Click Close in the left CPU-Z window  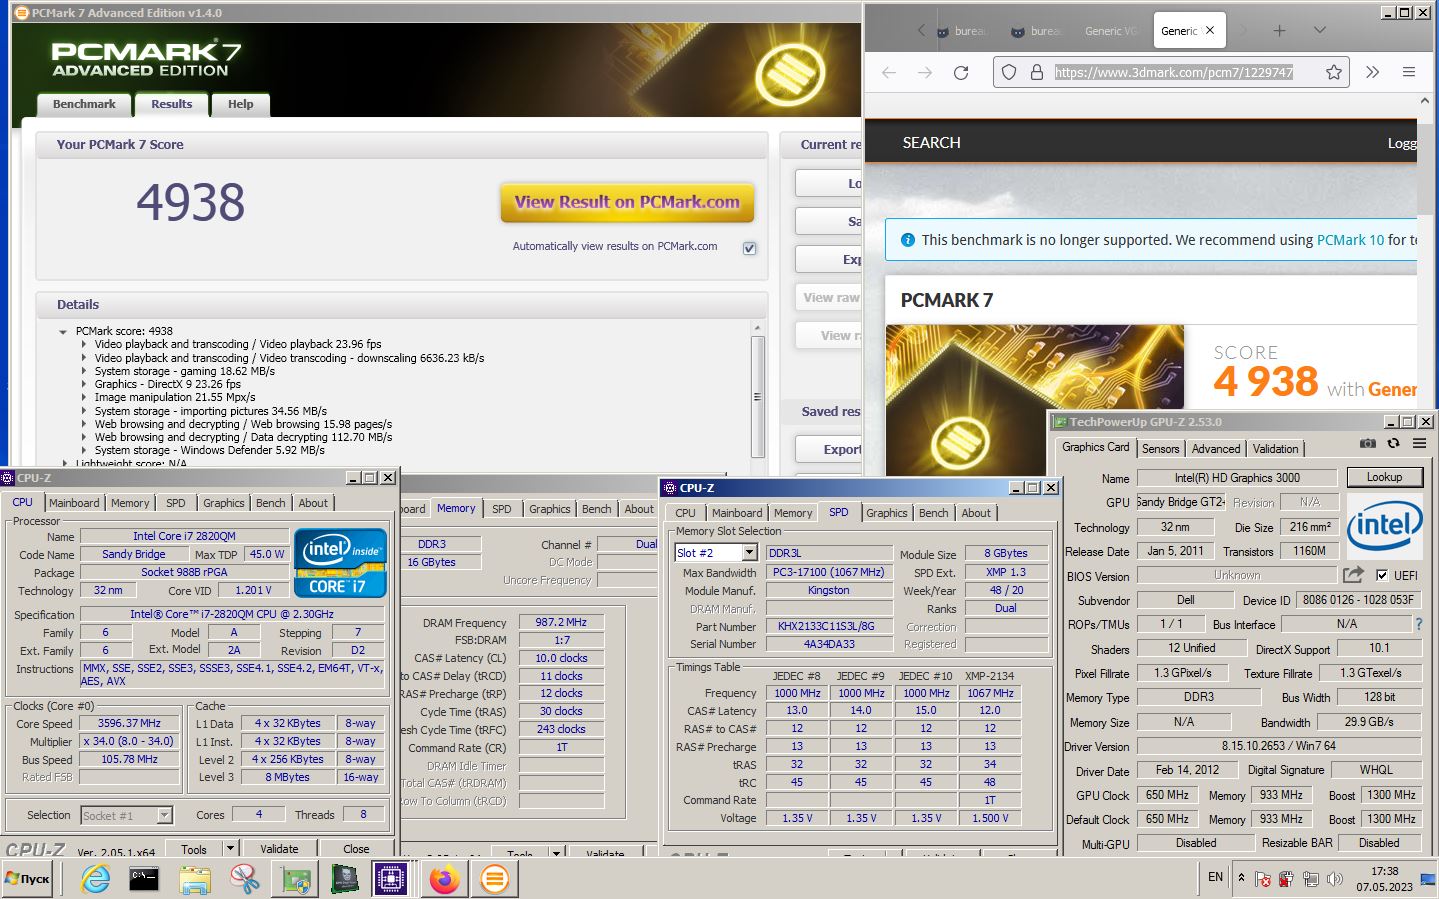pyautogui.click(x=356, y=849)
